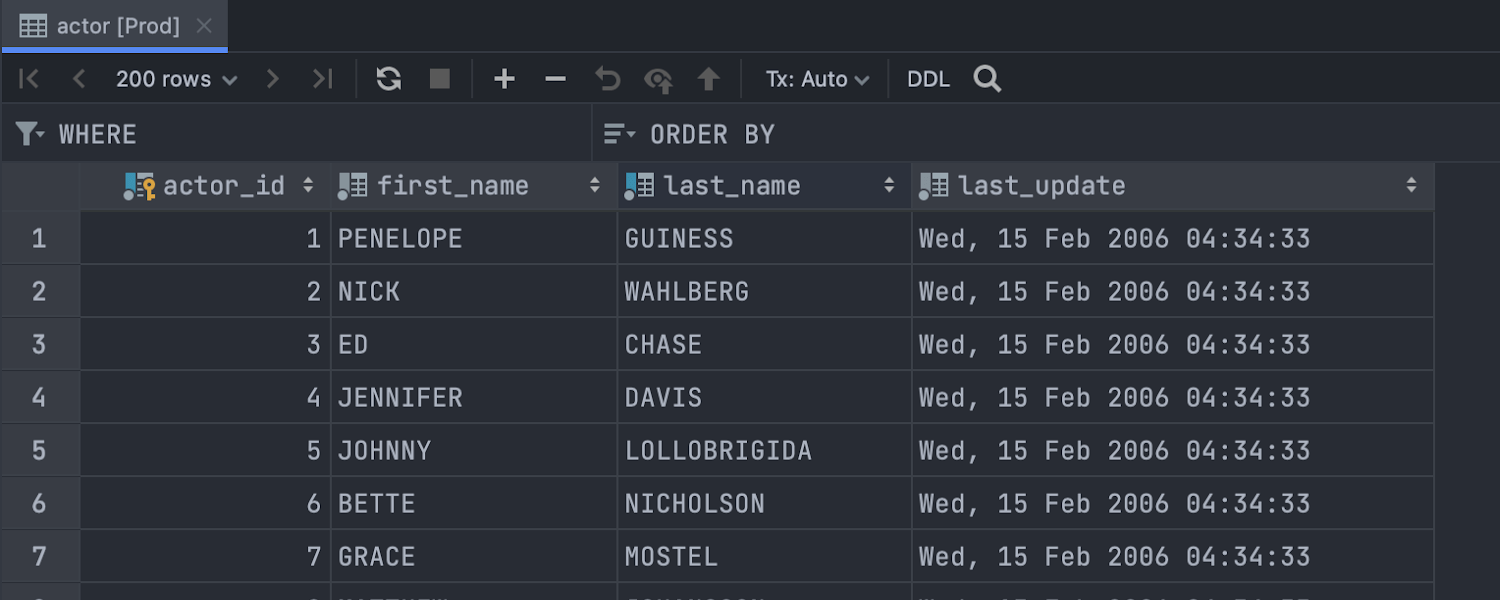Open the Tx: Auto transaction mode dropdown
This screenshot has height=600, width=1500.
point(816,79)
